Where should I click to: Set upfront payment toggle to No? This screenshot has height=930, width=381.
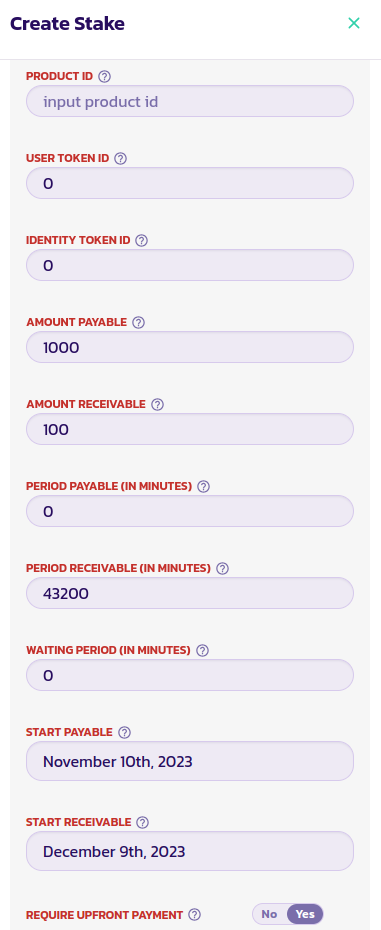269,914
